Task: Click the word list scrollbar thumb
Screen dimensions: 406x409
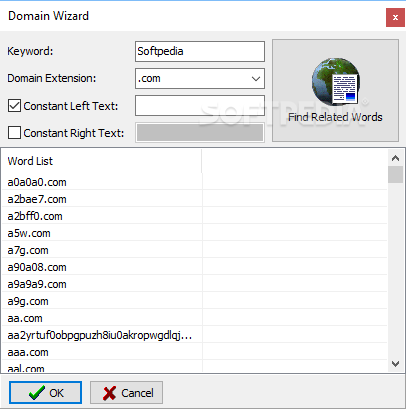Action: coord(395,175)
